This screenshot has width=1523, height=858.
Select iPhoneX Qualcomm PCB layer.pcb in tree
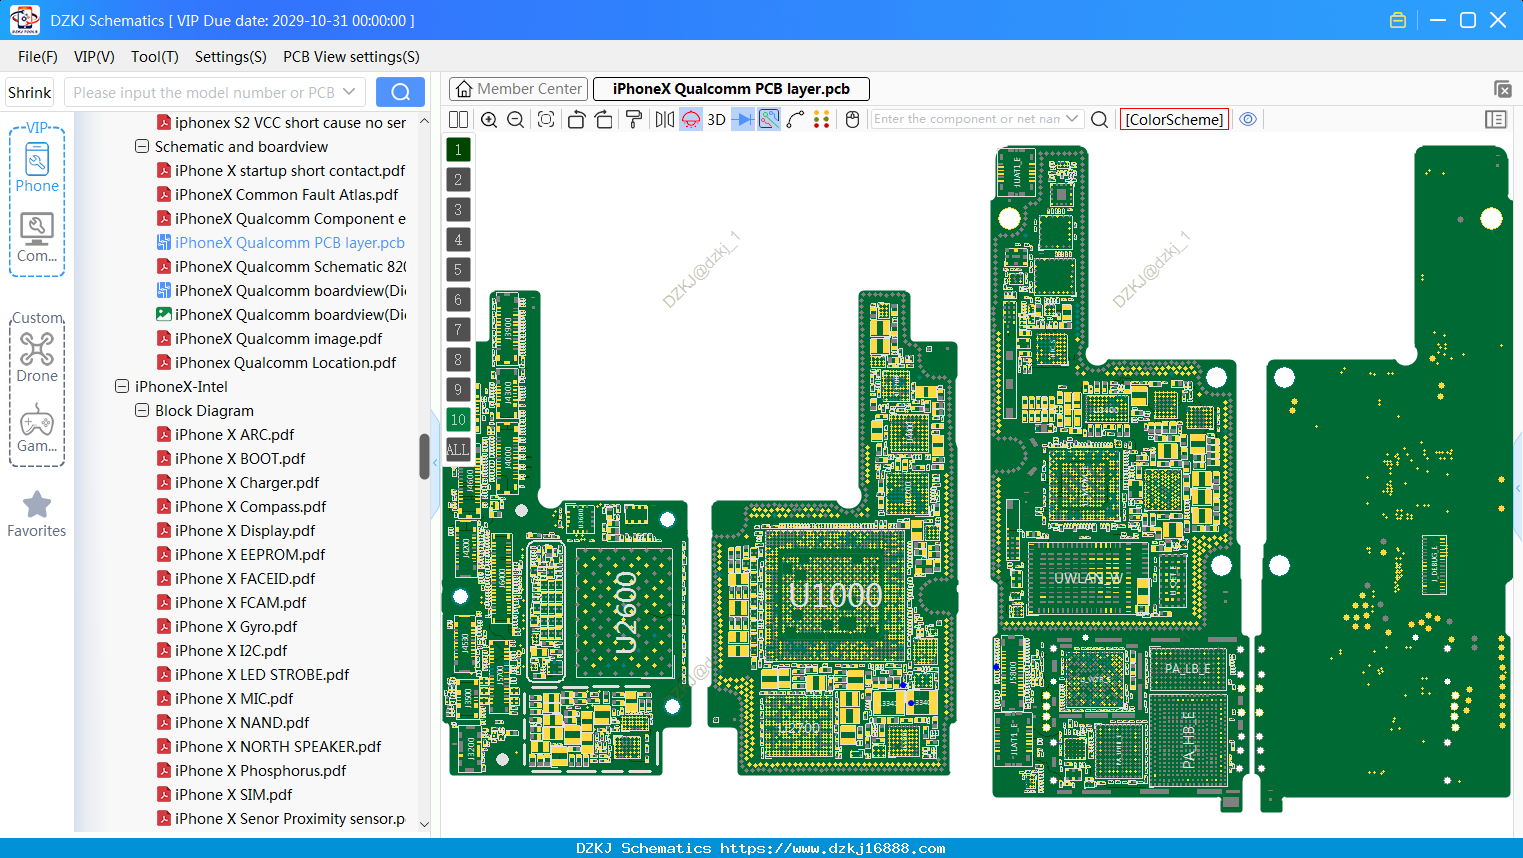(289, 243)
